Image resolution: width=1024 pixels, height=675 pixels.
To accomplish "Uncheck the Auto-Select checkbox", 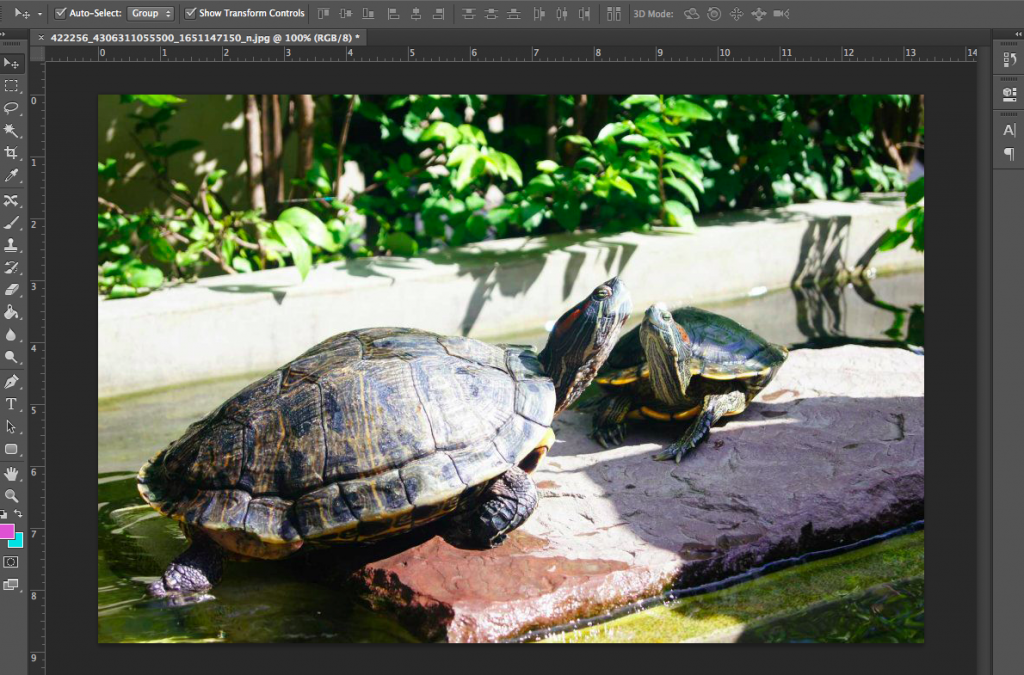I will tap(61, 13).
